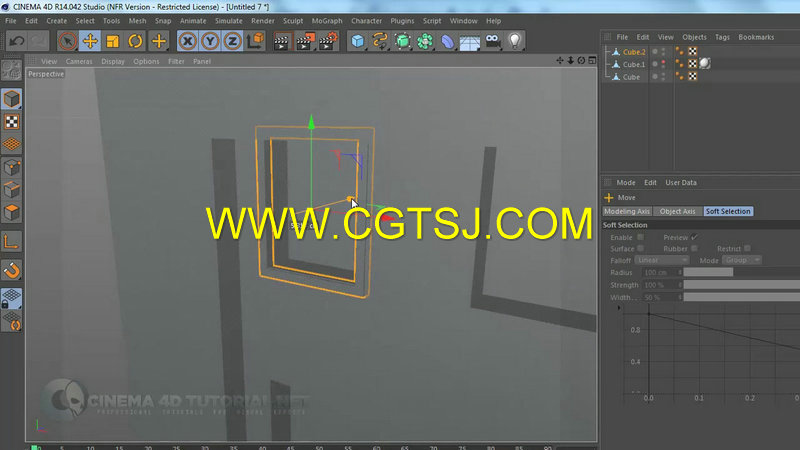Open the Sculpt menu
This screenshot has height=450, width=800.
(293, 21)
